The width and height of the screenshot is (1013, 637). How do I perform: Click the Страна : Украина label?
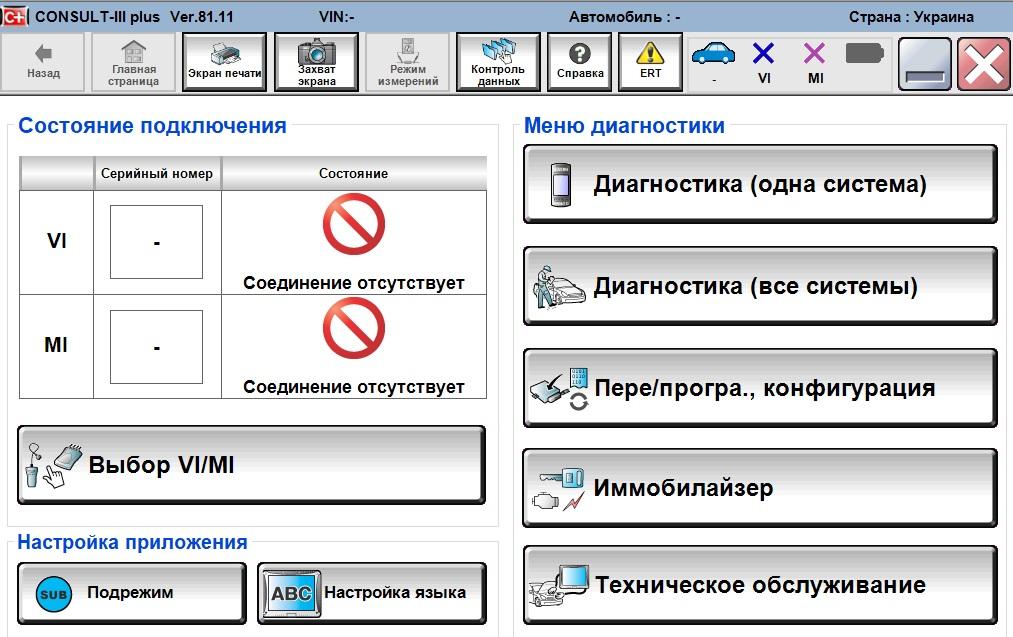click(x=911, y=17)
